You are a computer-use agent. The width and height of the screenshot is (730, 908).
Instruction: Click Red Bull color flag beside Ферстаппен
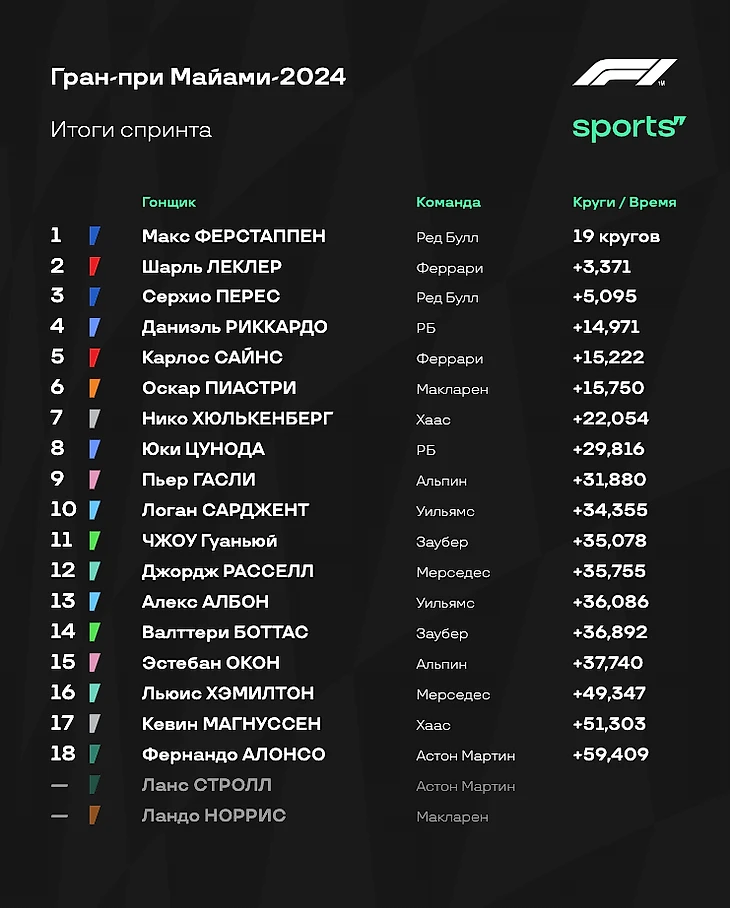pyautogui.click(x=94, y=235)
